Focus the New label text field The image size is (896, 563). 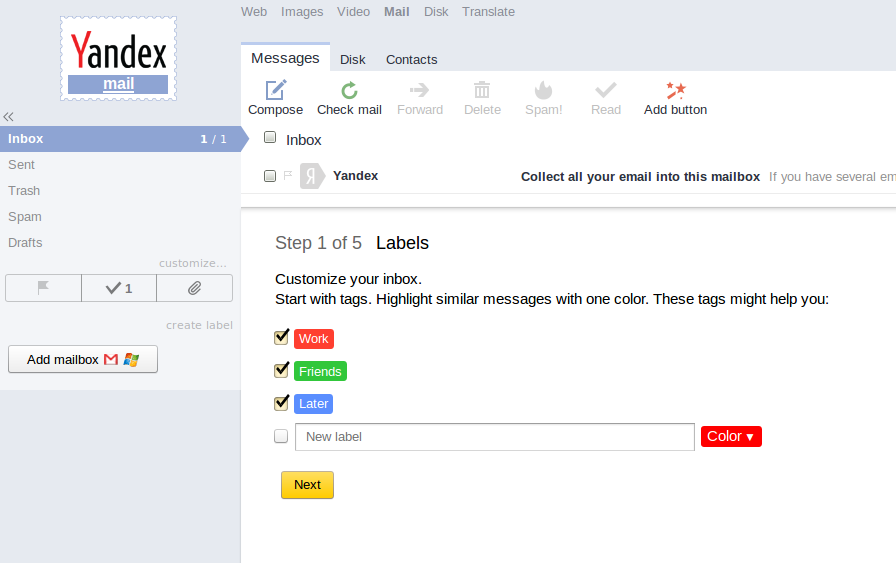[495, 437]
